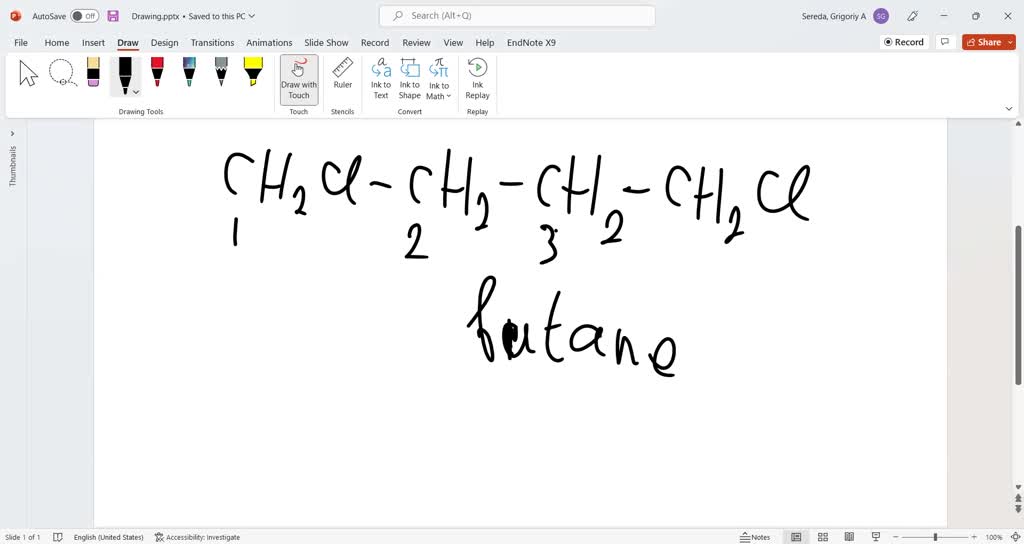Click the pen coming-soon features icon
Screen dimensions: 1024x544
tap(914, 16)
